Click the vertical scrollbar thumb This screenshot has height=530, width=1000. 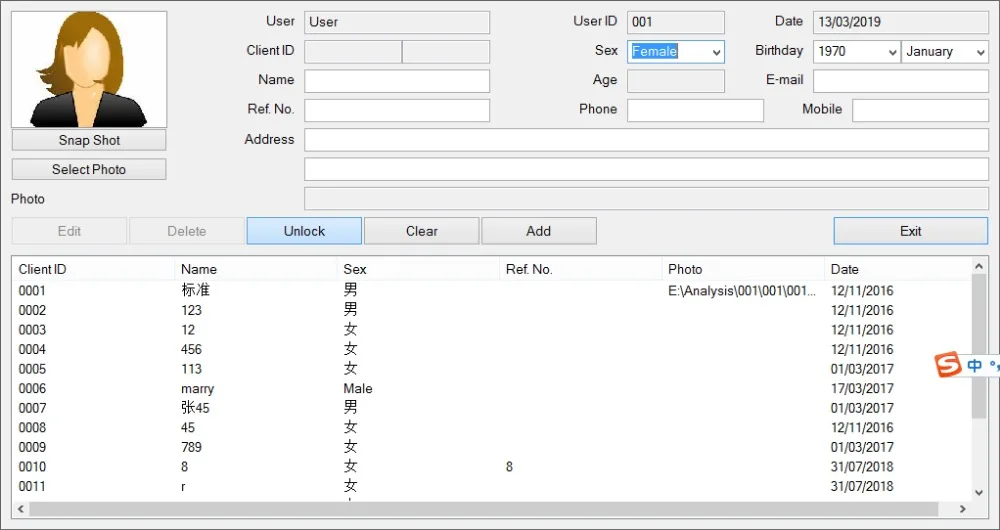pos(980,346)
